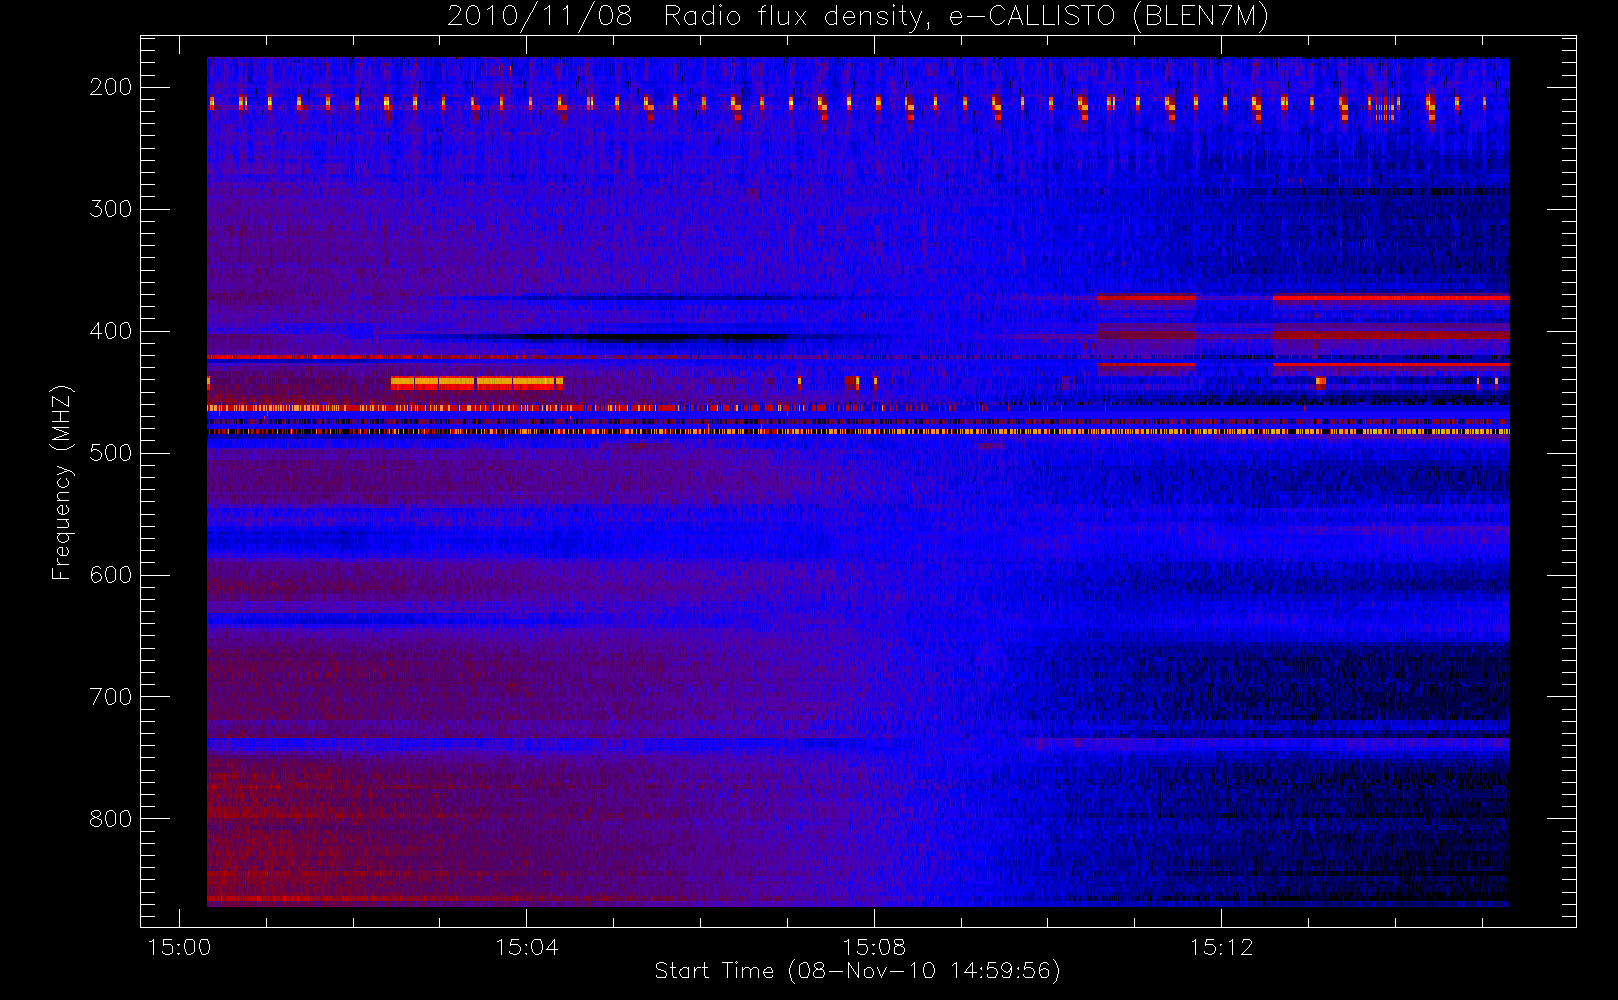
Task: Click the 400 frequency tick label
Action: tap(111, 331)
